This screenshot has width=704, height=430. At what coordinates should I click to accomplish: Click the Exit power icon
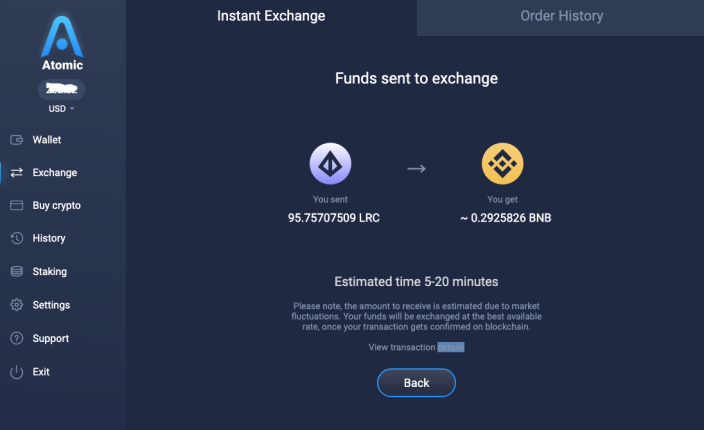point(17,372)
